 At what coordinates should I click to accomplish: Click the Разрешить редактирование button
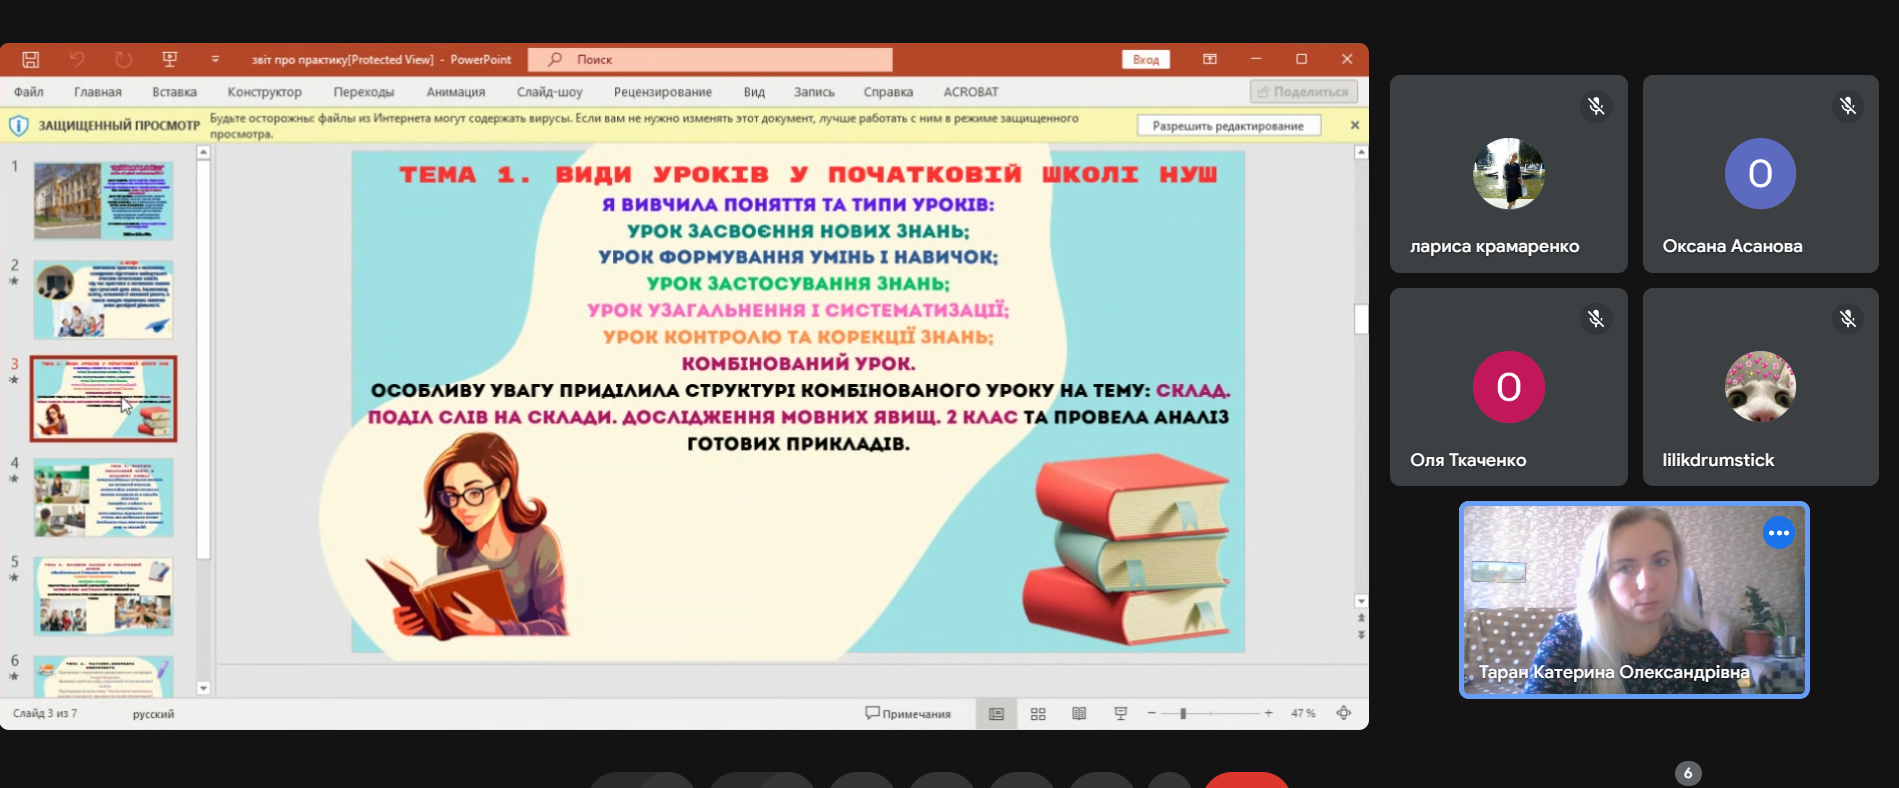1228,126
